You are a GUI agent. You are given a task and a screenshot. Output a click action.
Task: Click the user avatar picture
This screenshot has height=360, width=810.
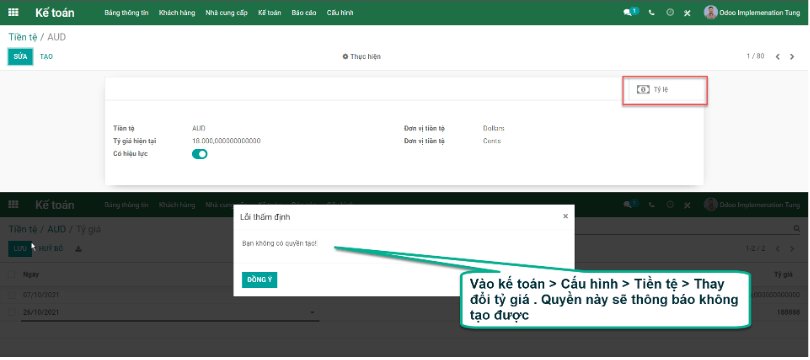[711, 12]
